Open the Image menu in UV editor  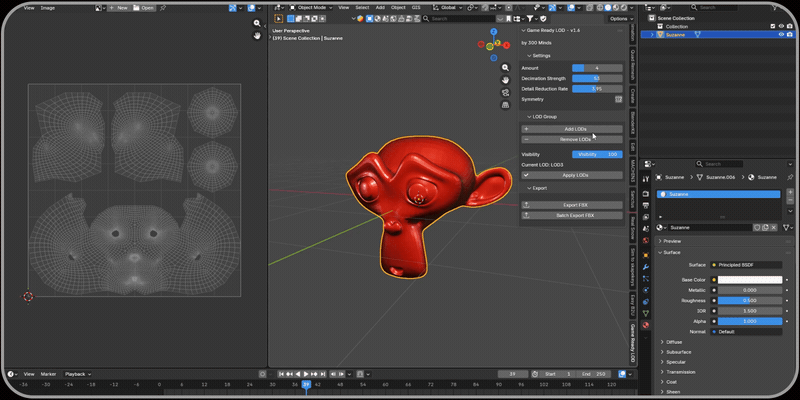47,8
